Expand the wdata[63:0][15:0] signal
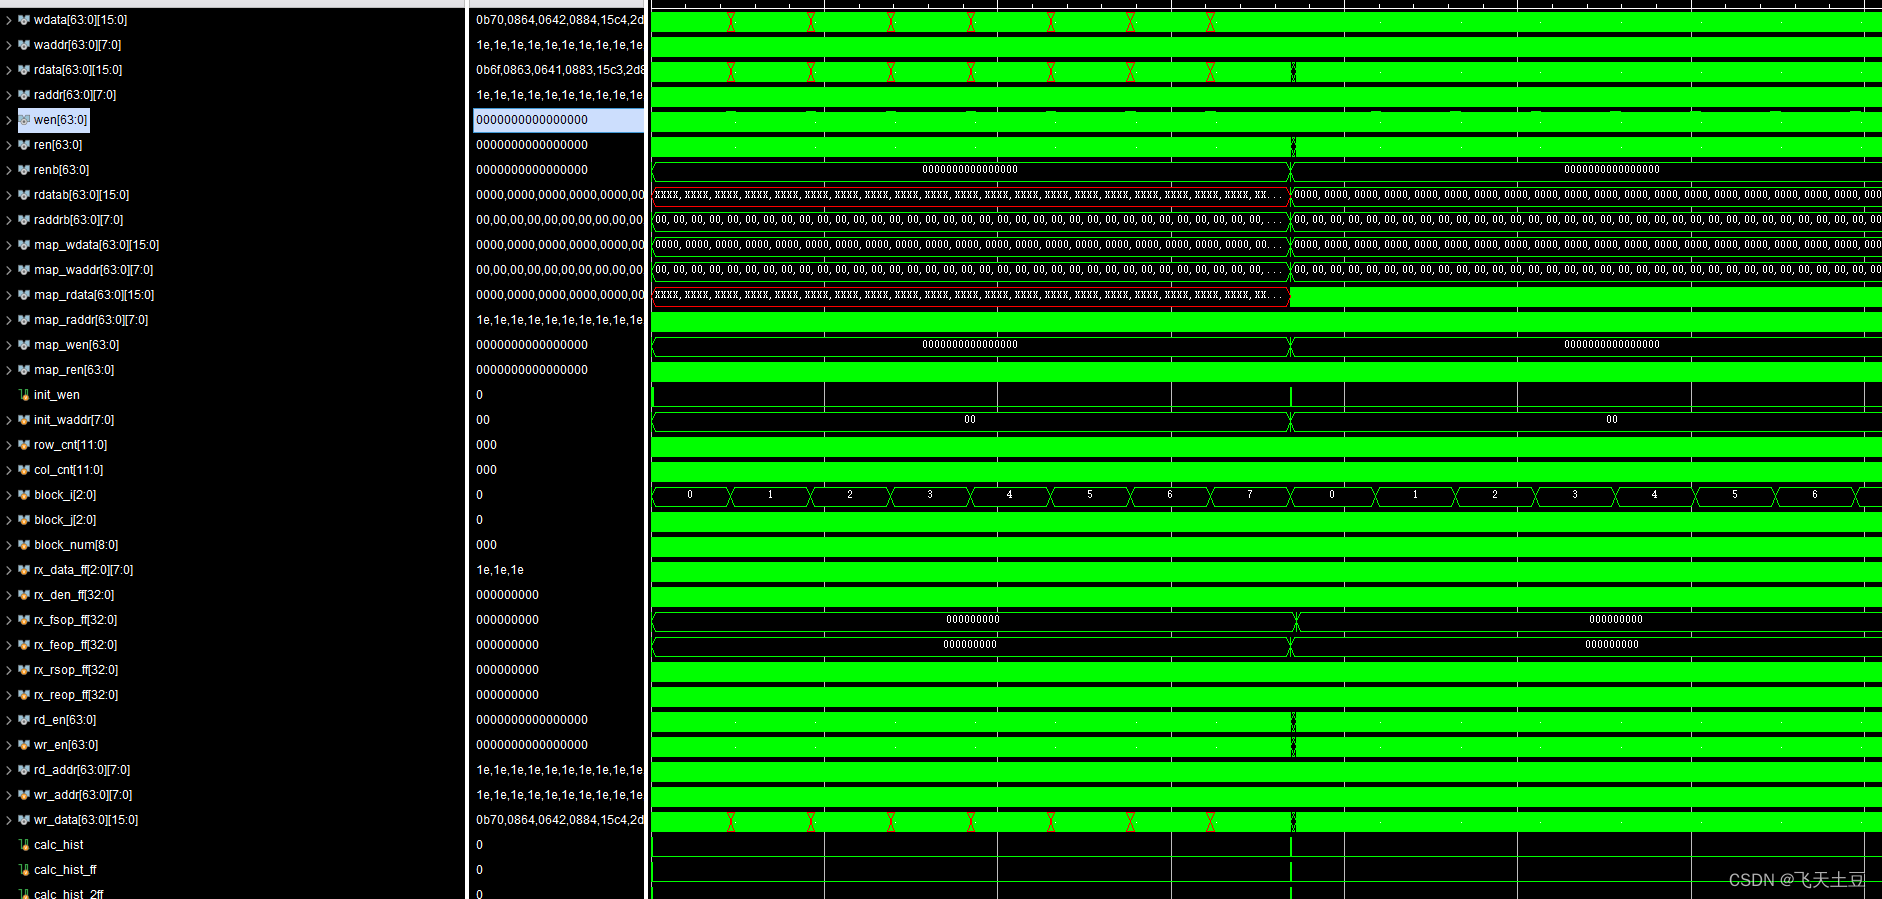1882x899 pixels. coord(9,20)
